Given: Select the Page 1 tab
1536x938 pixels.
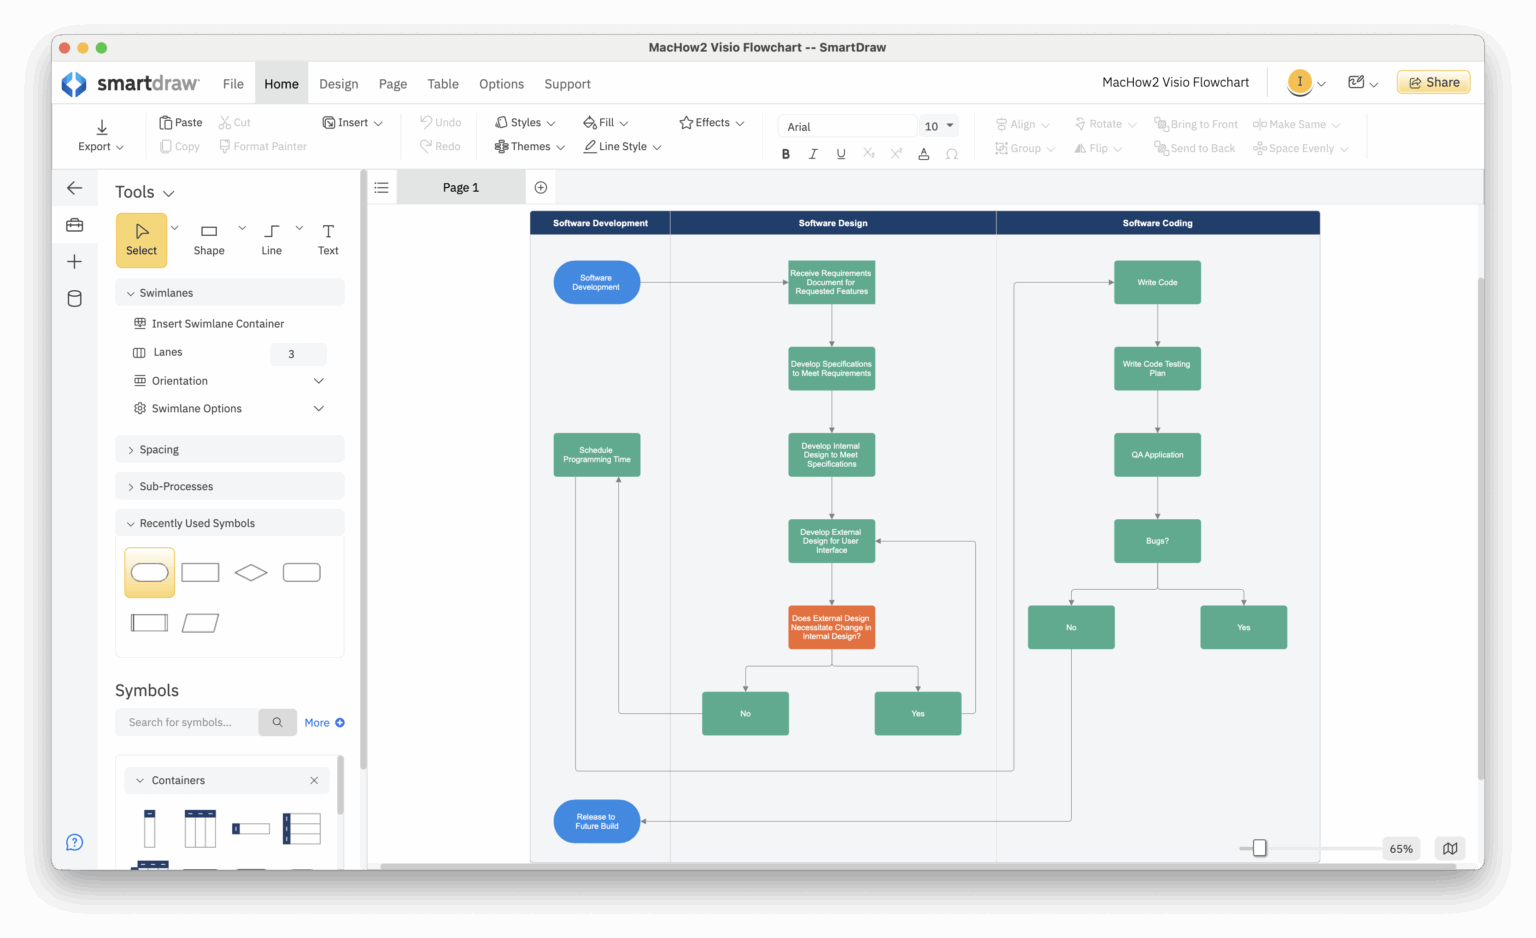Looking at the screenshot, I should 460,187.
